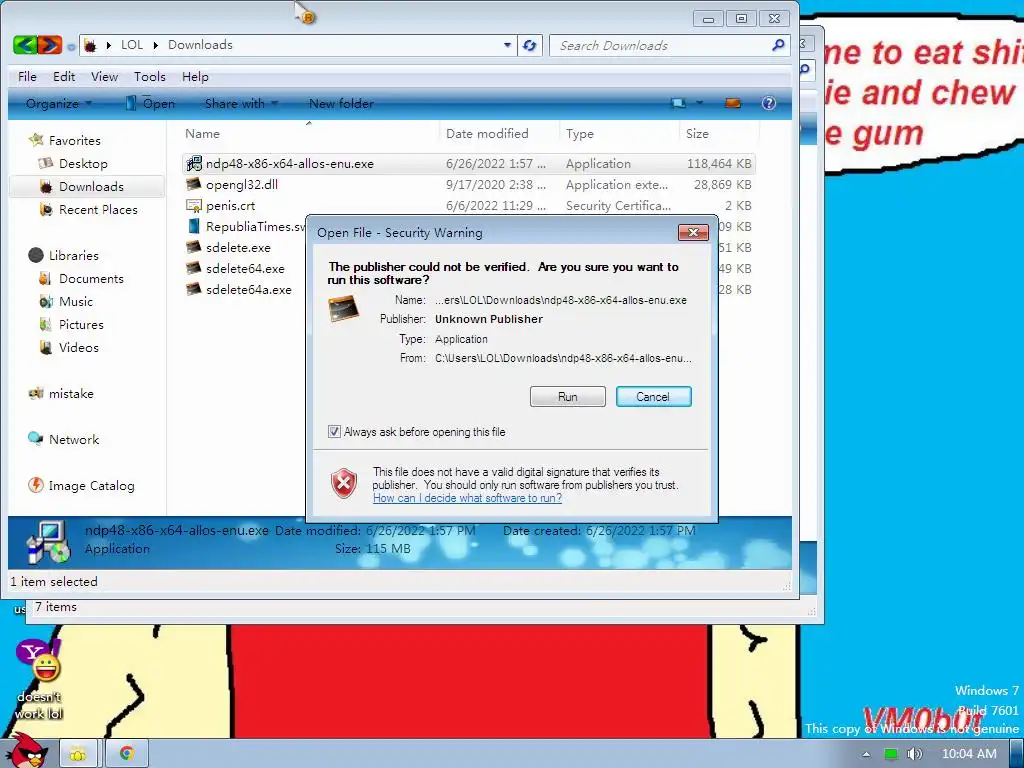Click the red shield warning icon
The image size is (1024, 768).
[344, 484]
